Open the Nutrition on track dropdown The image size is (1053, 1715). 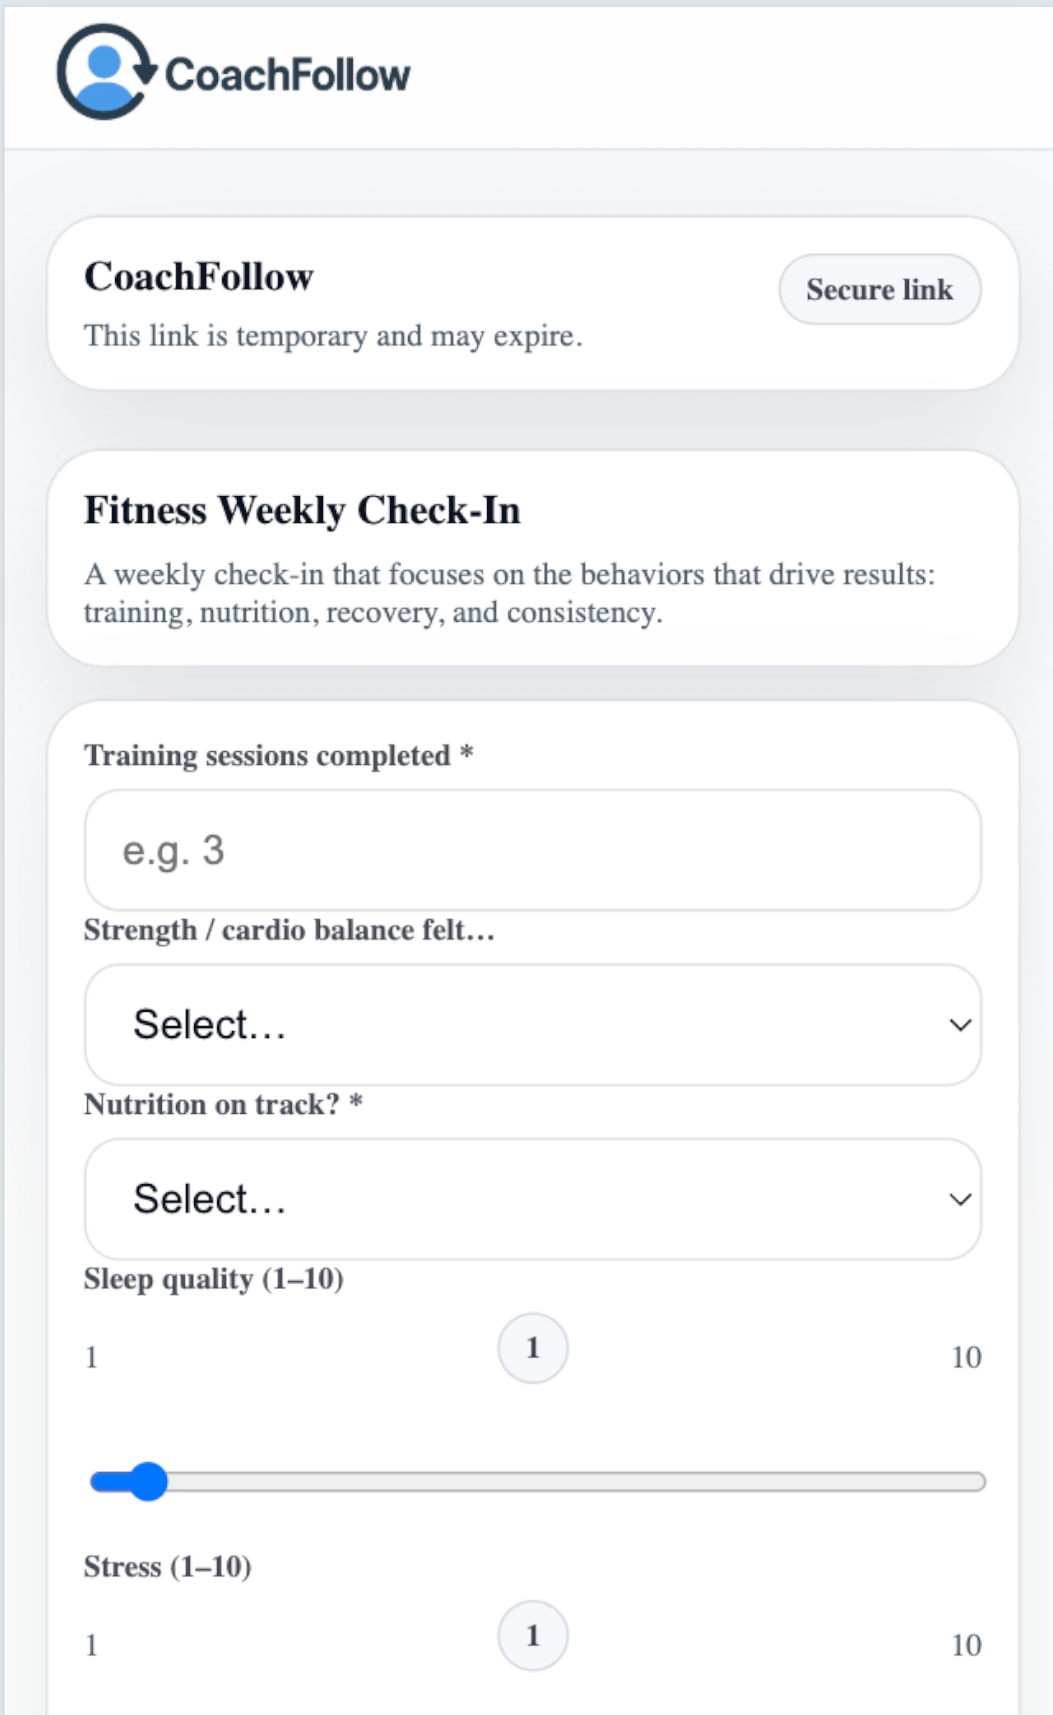pos(532,1199)
